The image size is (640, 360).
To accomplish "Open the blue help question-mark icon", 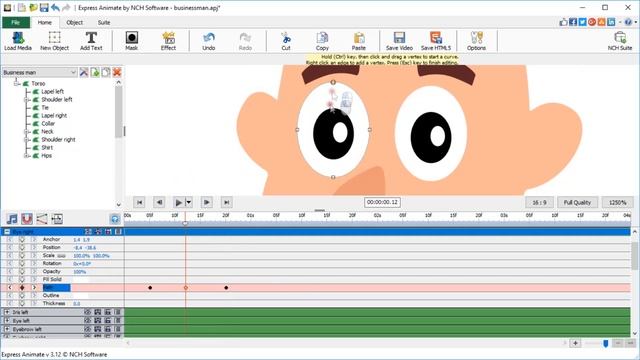I will point(629,22).
